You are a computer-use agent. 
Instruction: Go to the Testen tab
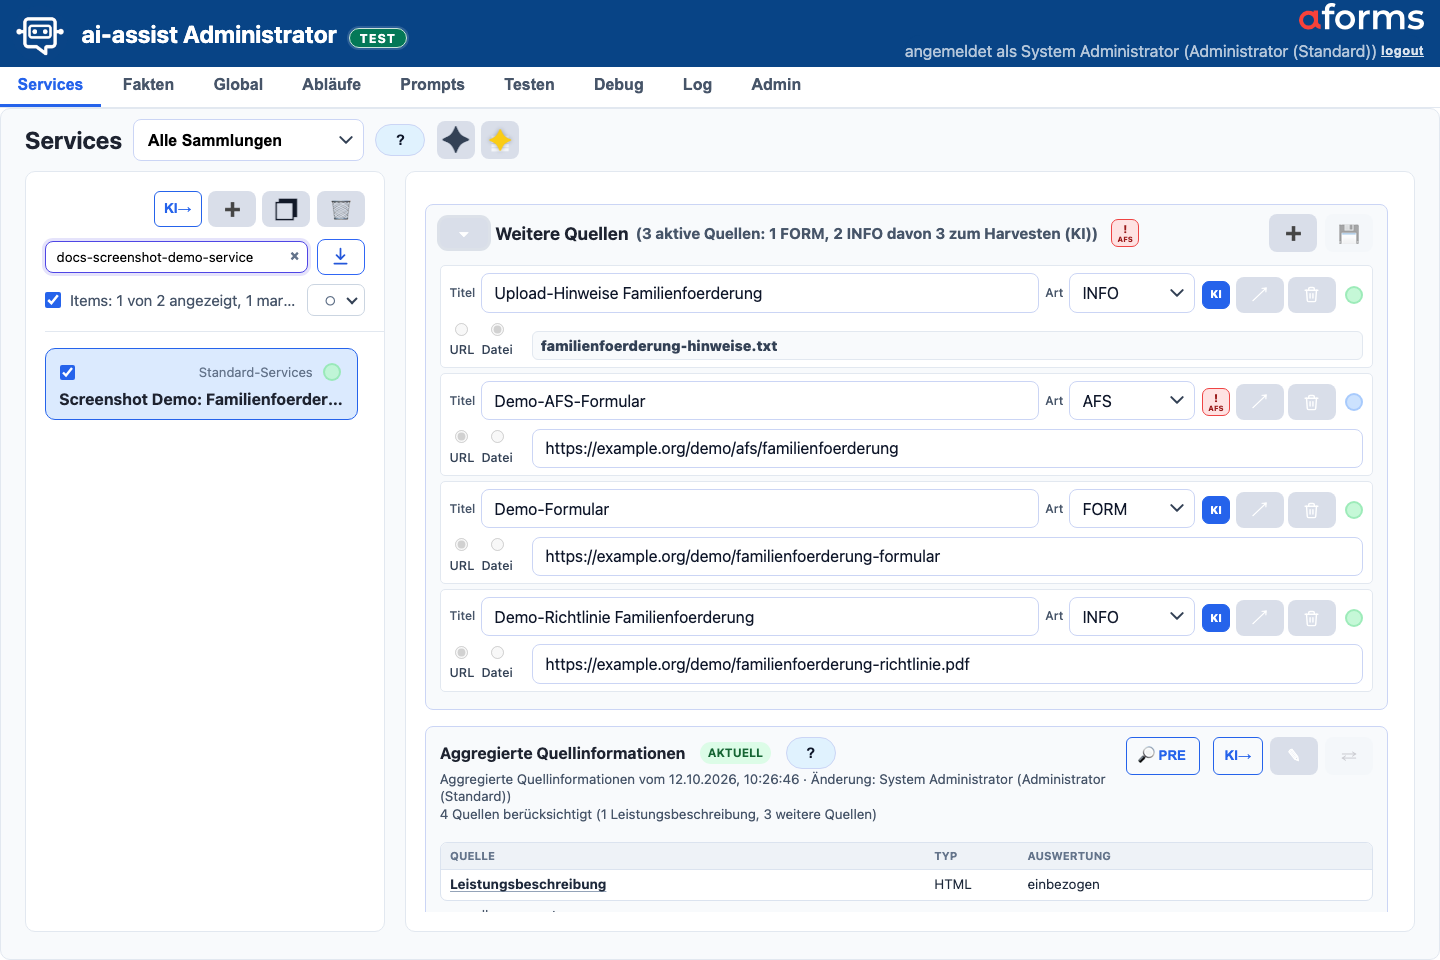point(529,85)
